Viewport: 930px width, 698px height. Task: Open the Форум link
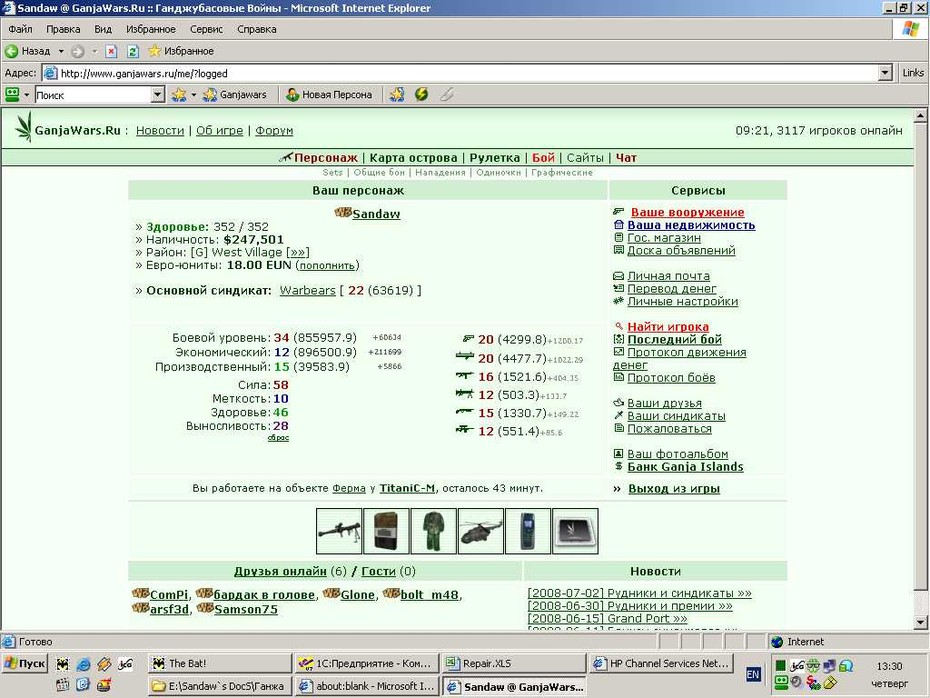pos(274,130)
